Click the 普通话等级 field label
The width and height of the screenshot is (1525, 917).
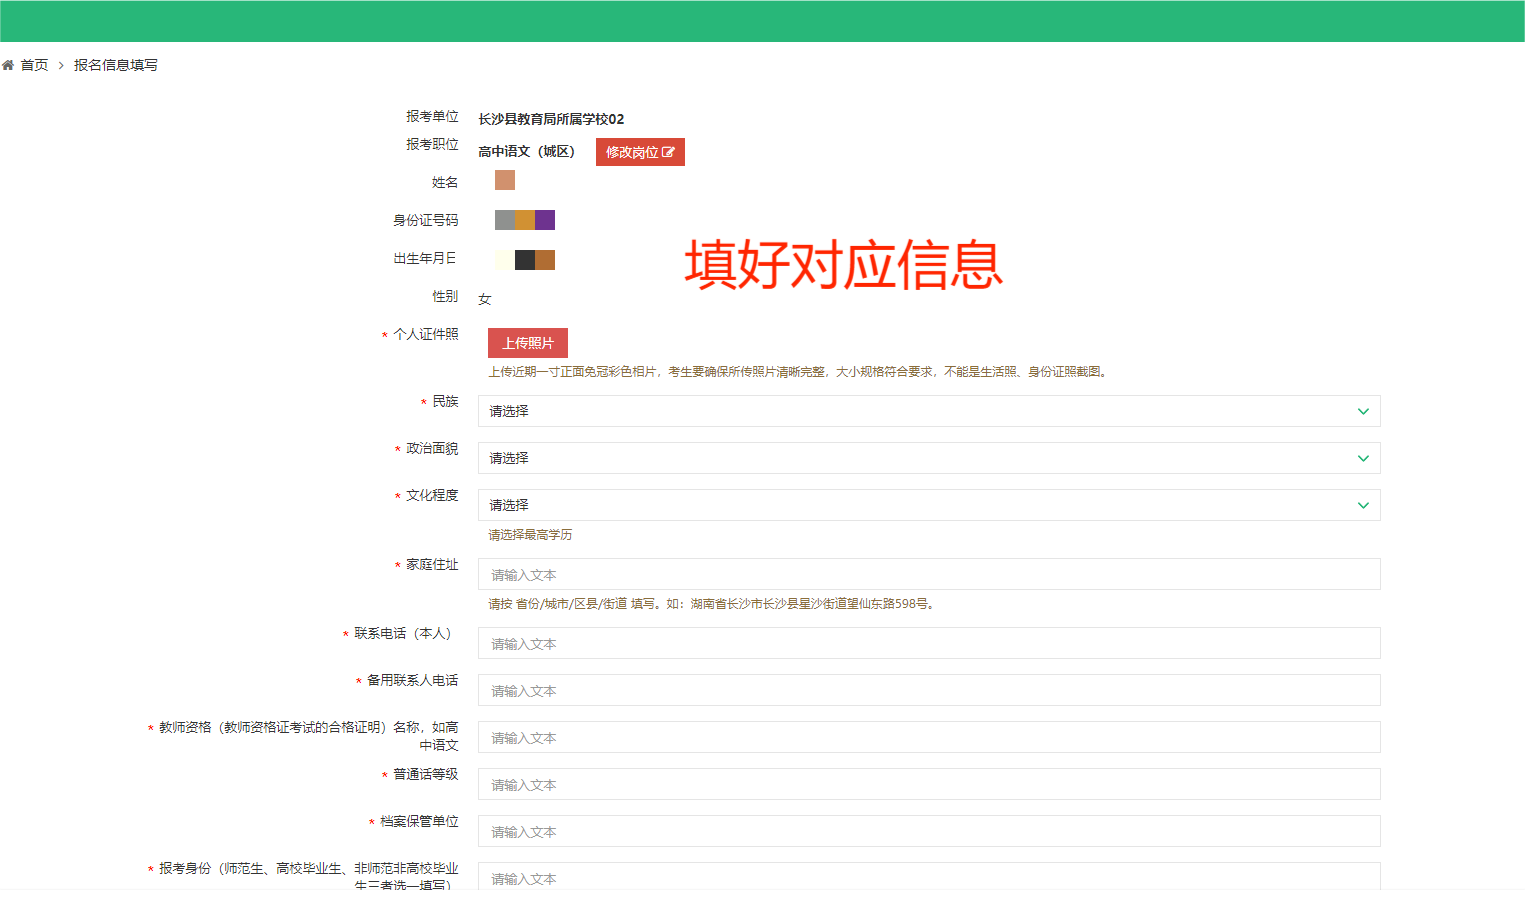pyautogui.click(x=425, y=774)
